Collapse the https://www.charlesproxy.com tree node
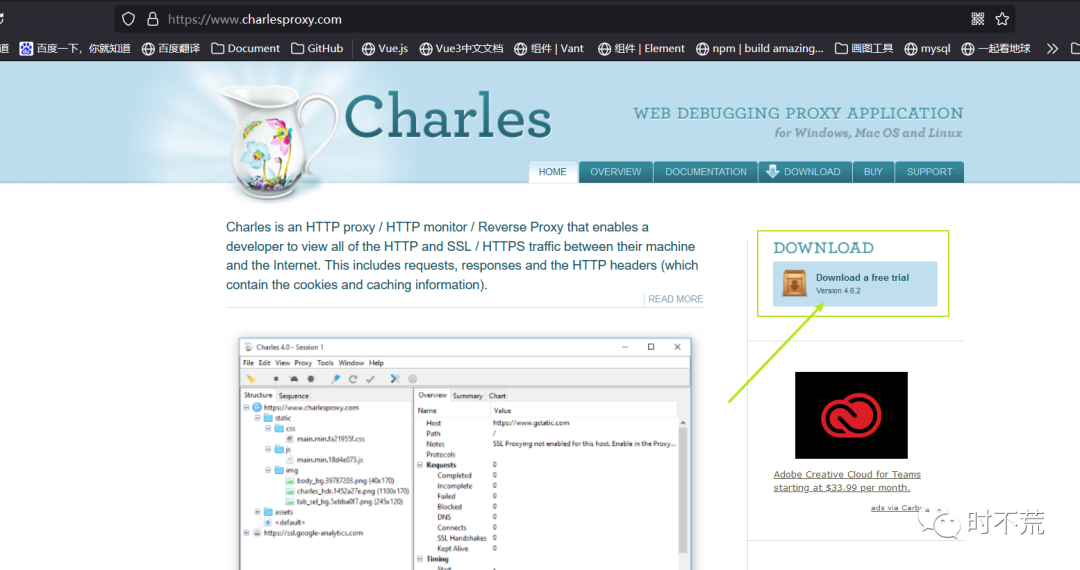This screenshot has height=570, width=1080. 247,408
